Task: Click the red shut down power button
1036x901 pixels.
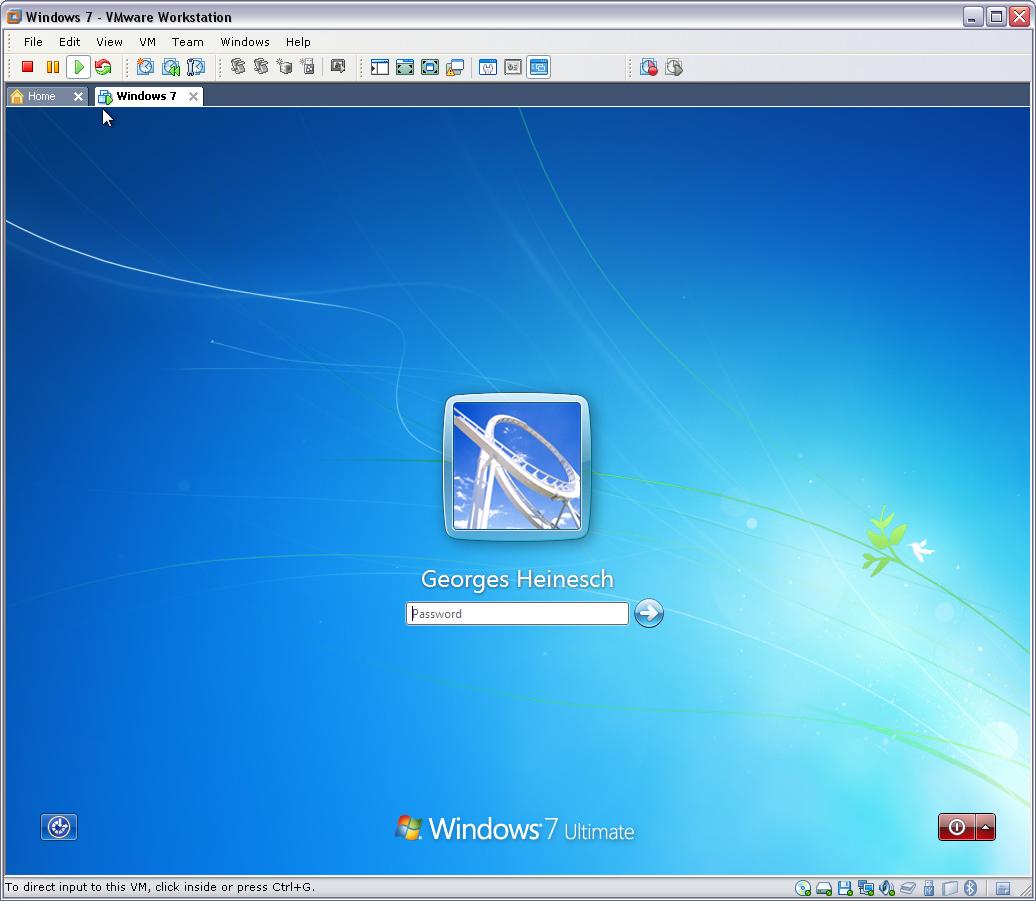Action: click(x=957, y=827)
